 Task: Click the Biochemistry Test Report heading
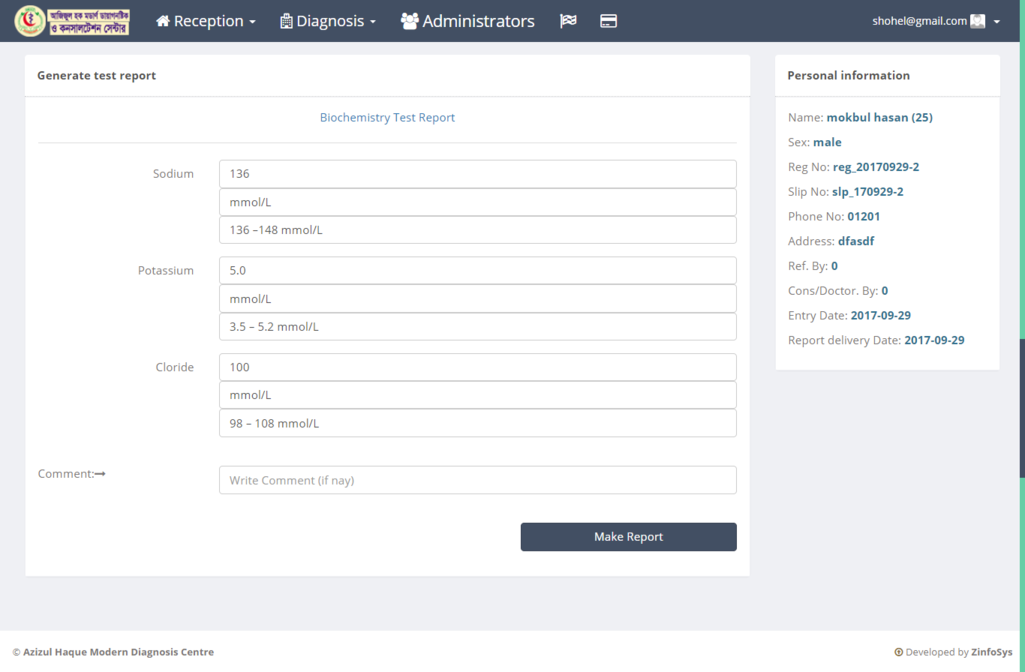(387, 118)
